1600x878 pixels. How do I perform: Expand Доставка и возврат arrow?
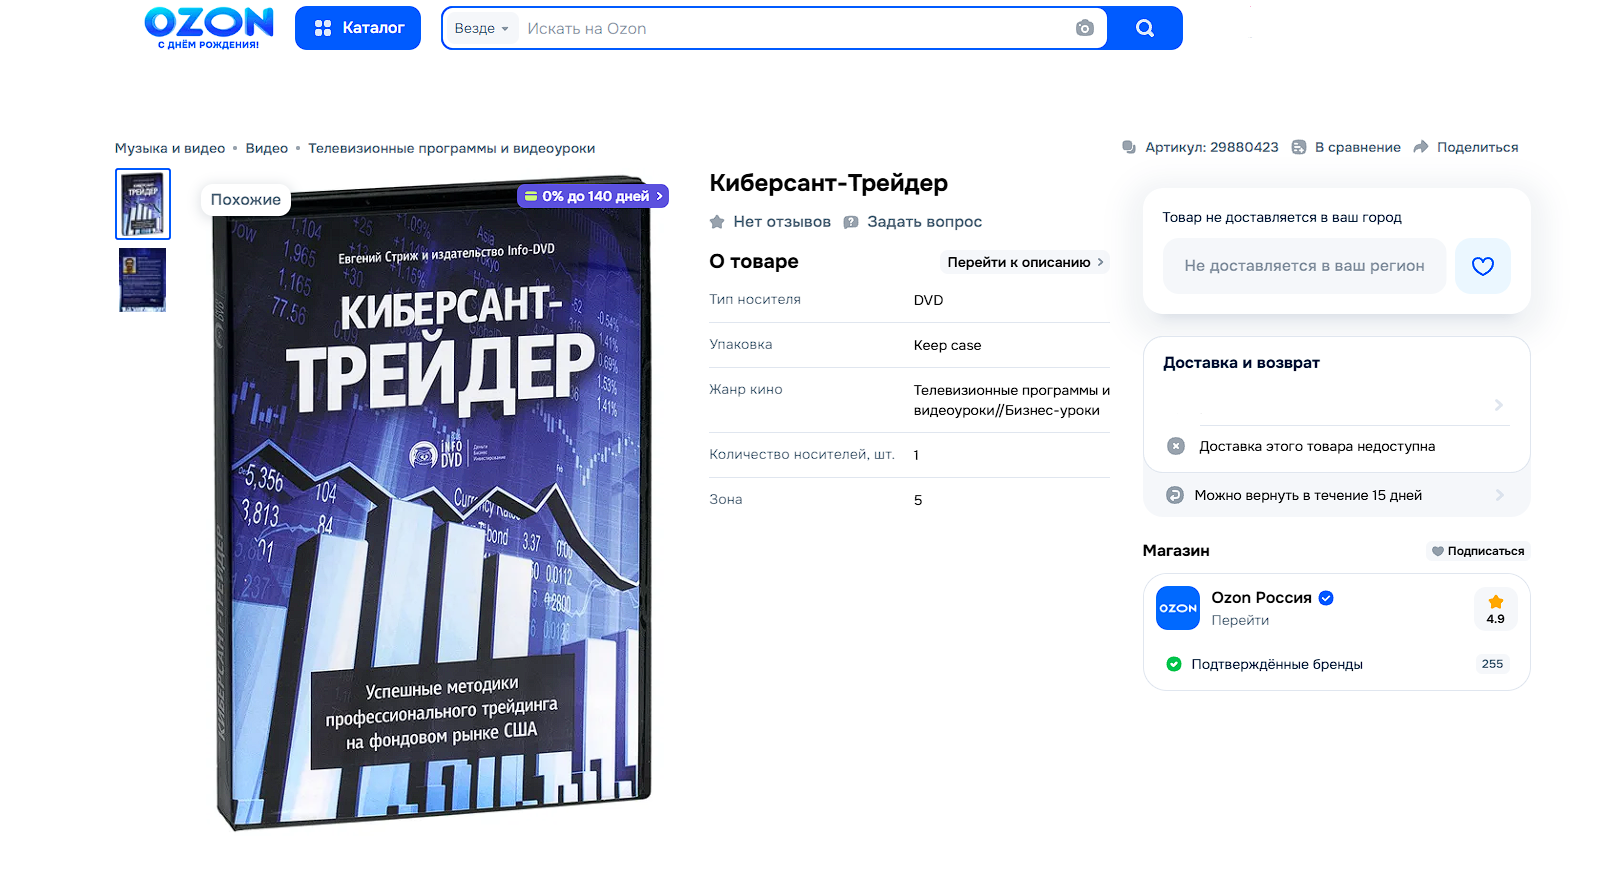pyautogui.click(x=1498, y=405)
